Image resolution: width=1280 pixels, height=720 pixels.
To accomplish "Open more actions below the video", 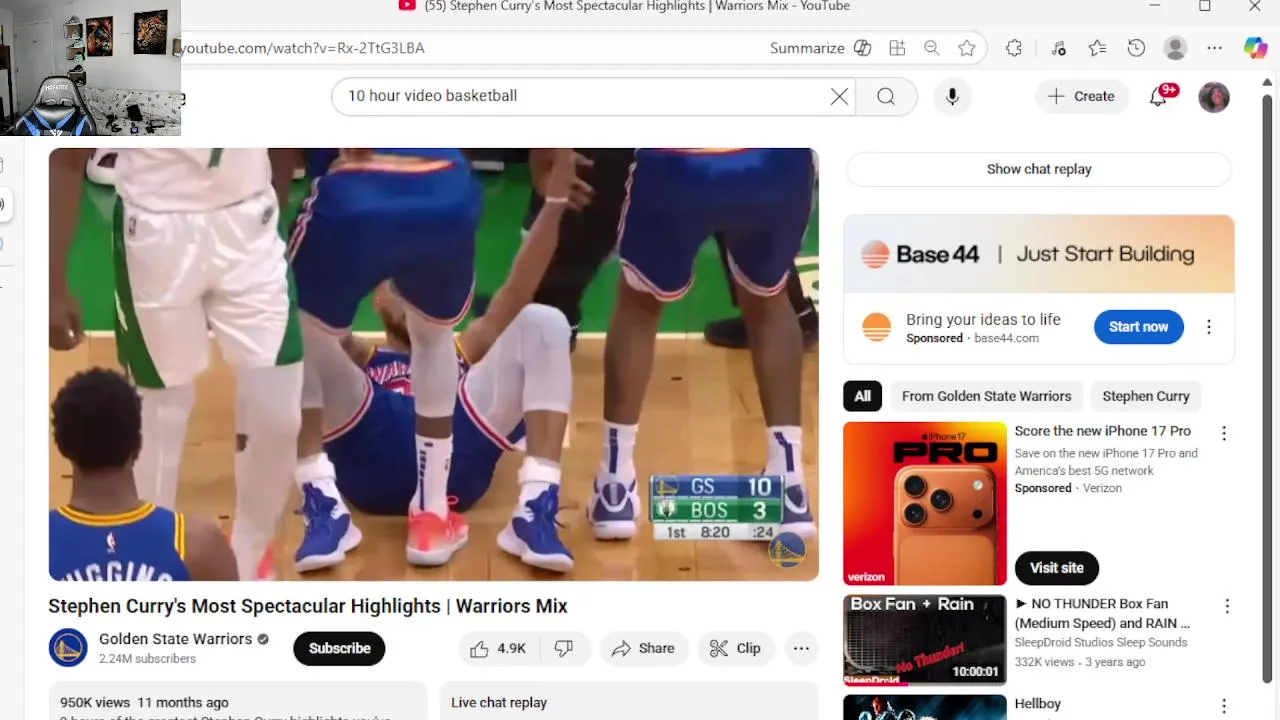I will pos(801,648).
